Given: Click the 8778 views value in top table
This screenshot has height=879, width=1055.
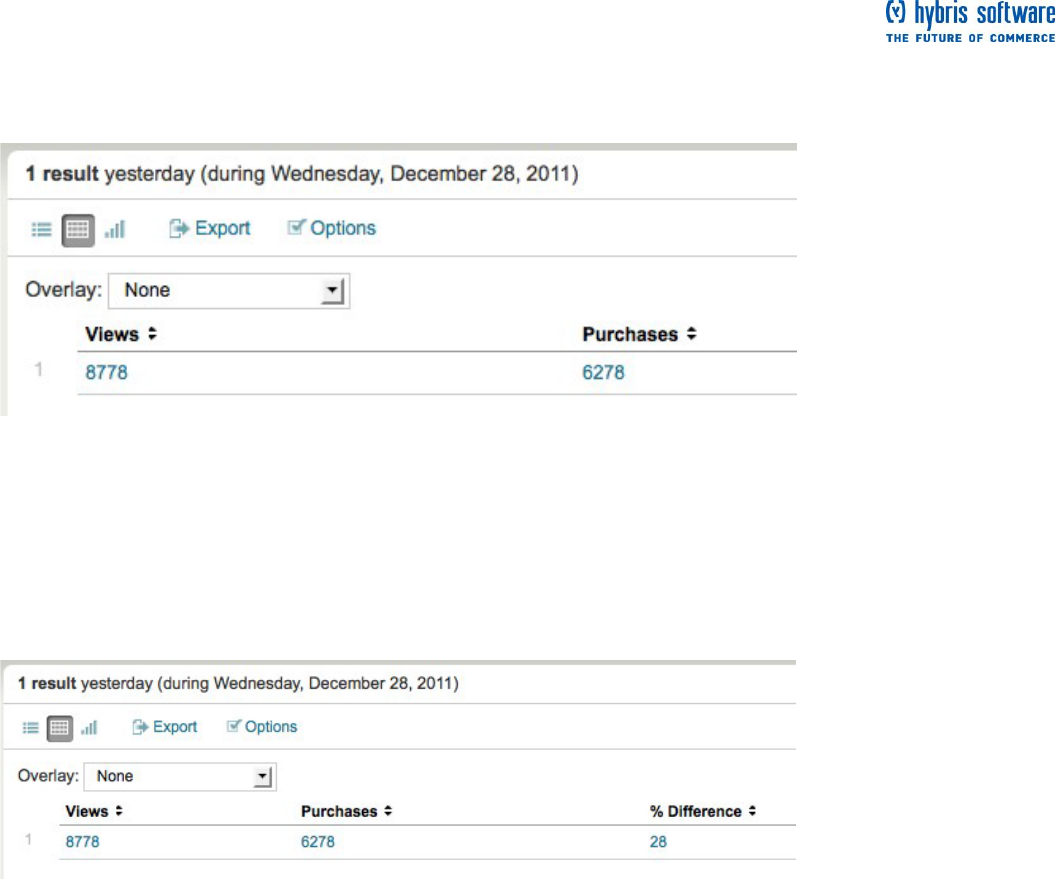Looking at the screenshot, I should [106, 374].
